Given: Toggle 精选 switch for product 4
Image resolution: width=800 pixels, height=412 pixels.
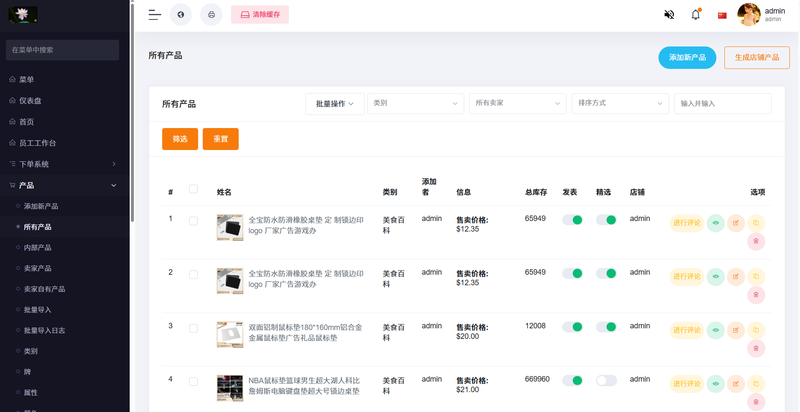Looking at the screenshot, I should (x=606, y=380).
